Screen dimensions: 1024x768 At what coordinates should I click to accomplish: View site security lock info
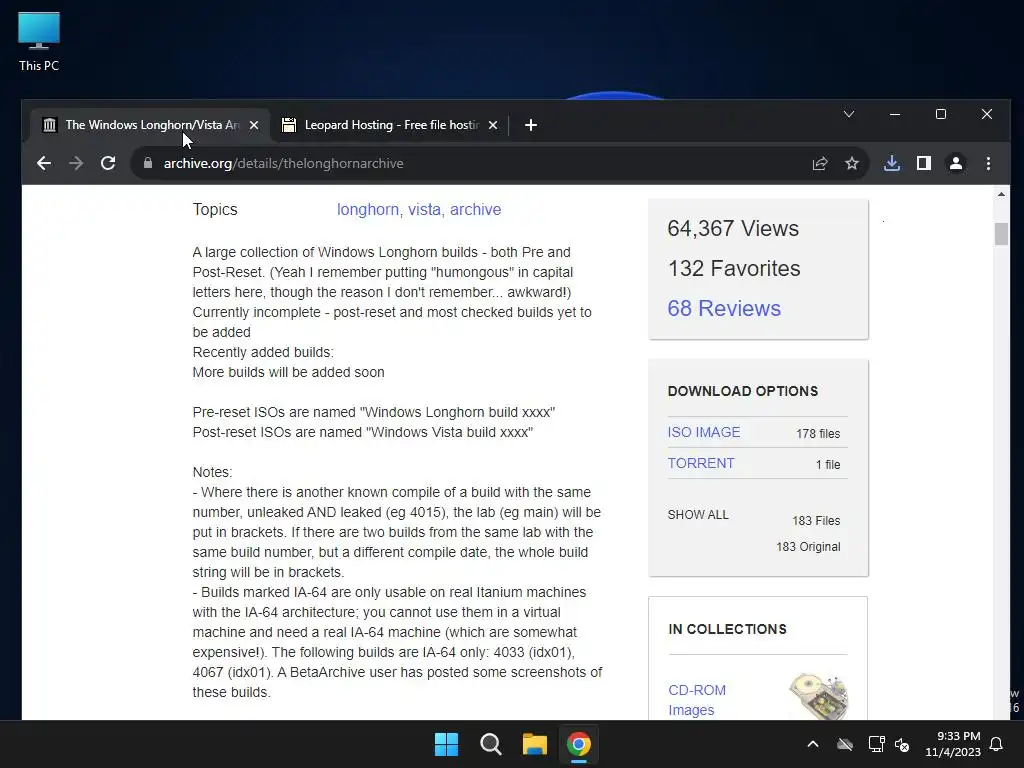coord(148,163)
